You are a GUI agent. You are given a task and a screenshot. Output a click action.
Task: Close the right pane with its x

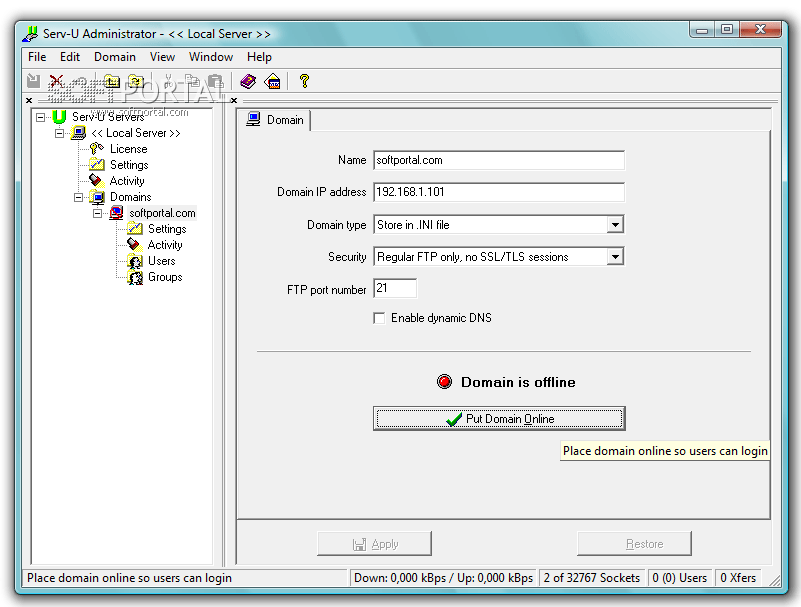pyautogui.click(x=234, y=100)
